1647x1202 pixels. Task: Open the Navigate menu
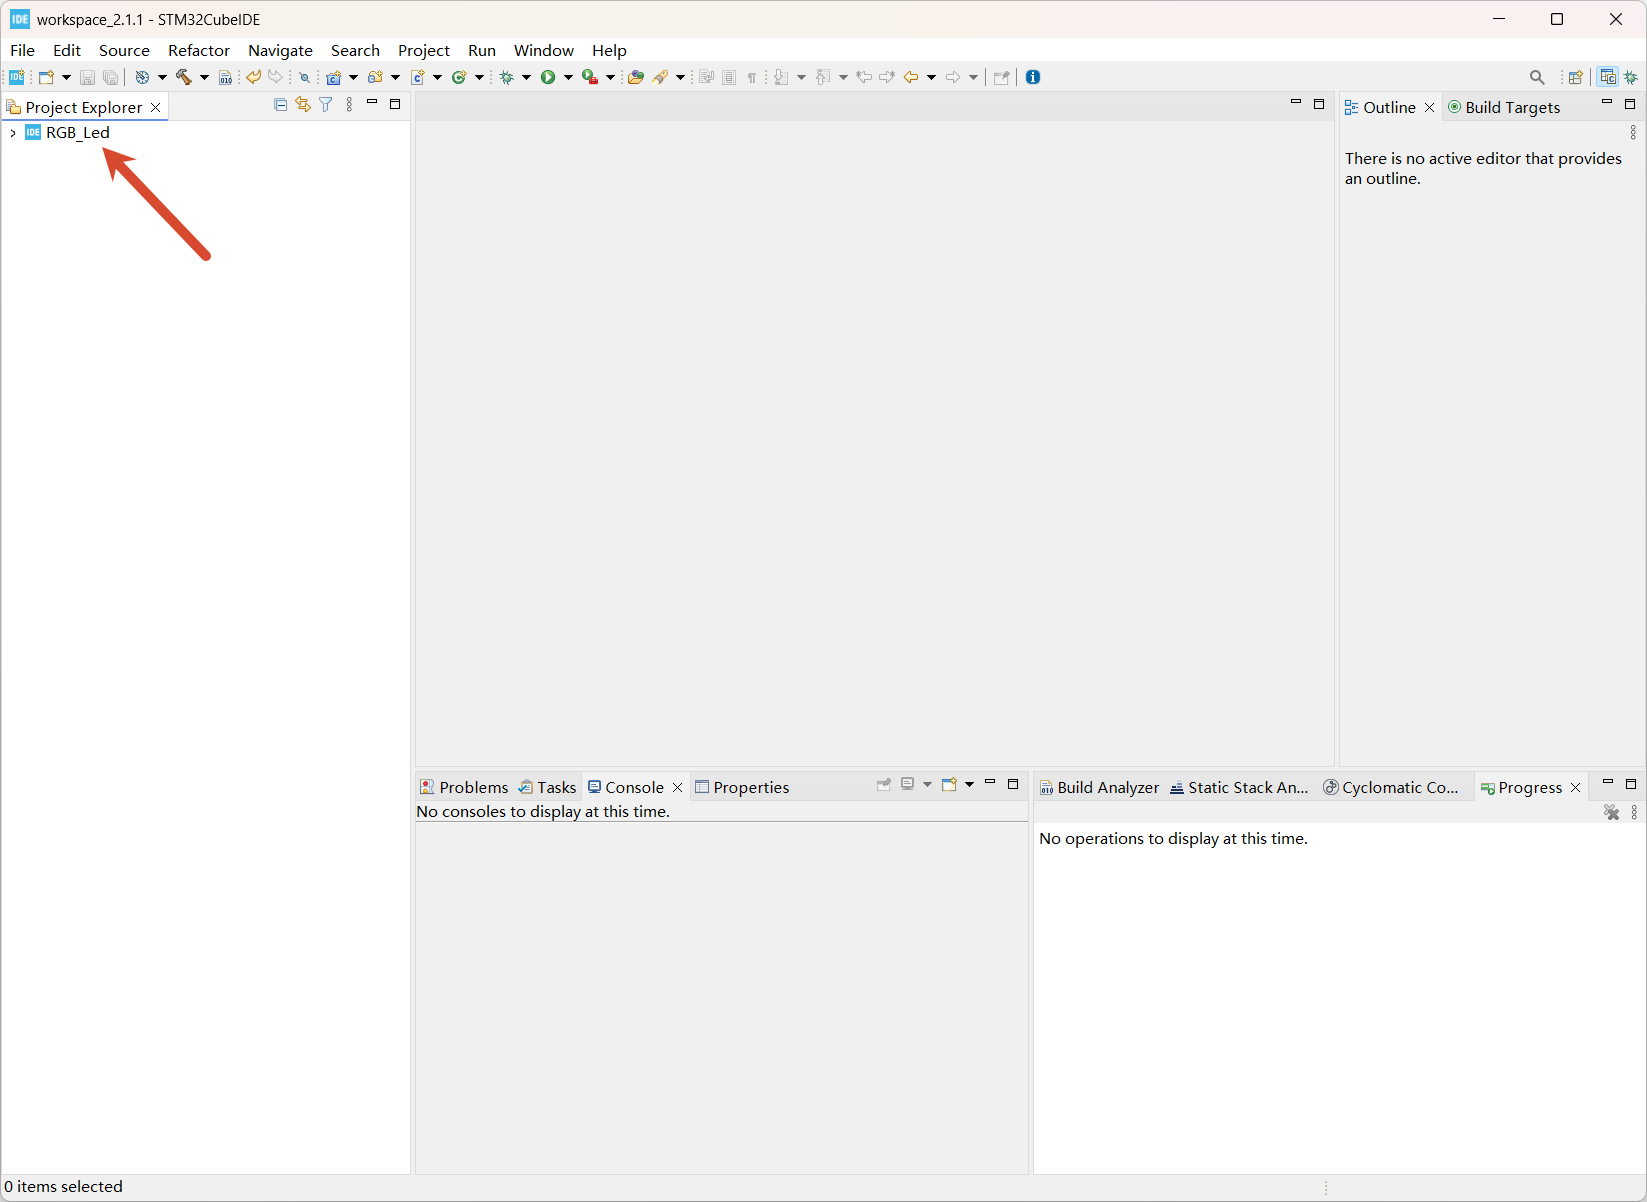[280, 50]
